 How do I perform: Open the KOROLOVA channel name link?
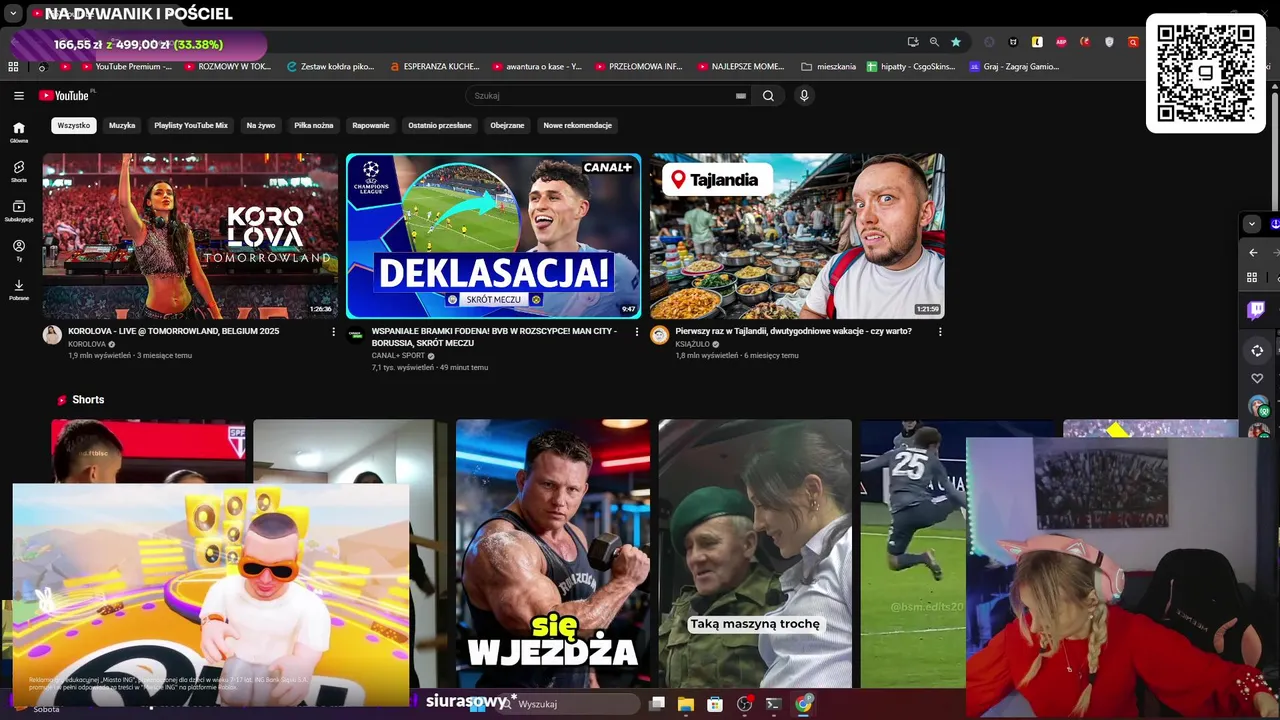point(87,344)
